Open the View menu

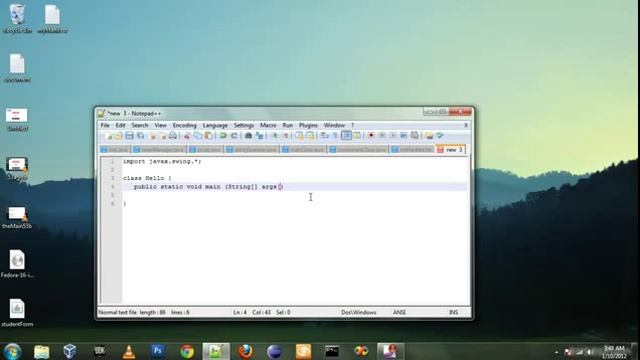click(x=160, y=125)
